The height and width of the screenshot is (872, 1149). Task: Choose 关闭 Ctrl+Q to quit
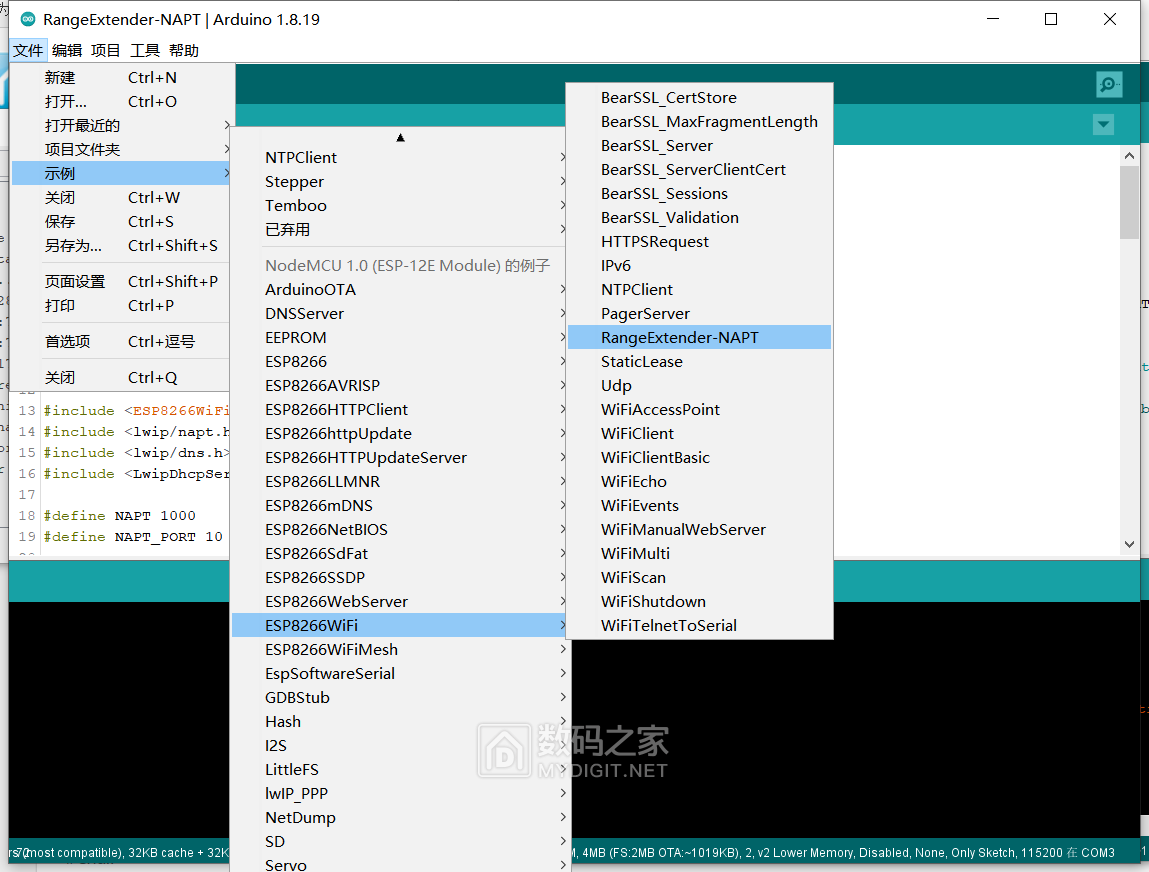pyautogui.click(x=121, y=377)
